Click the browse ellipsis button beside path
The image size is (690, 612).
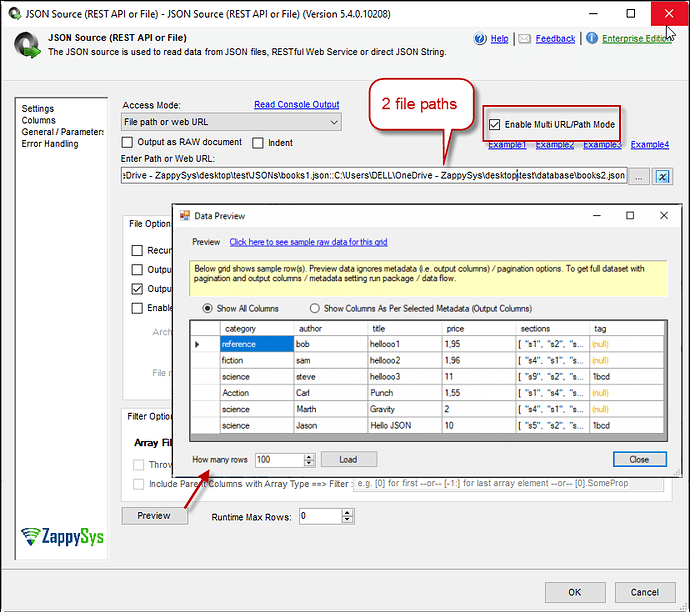click(x=640, y=176)
